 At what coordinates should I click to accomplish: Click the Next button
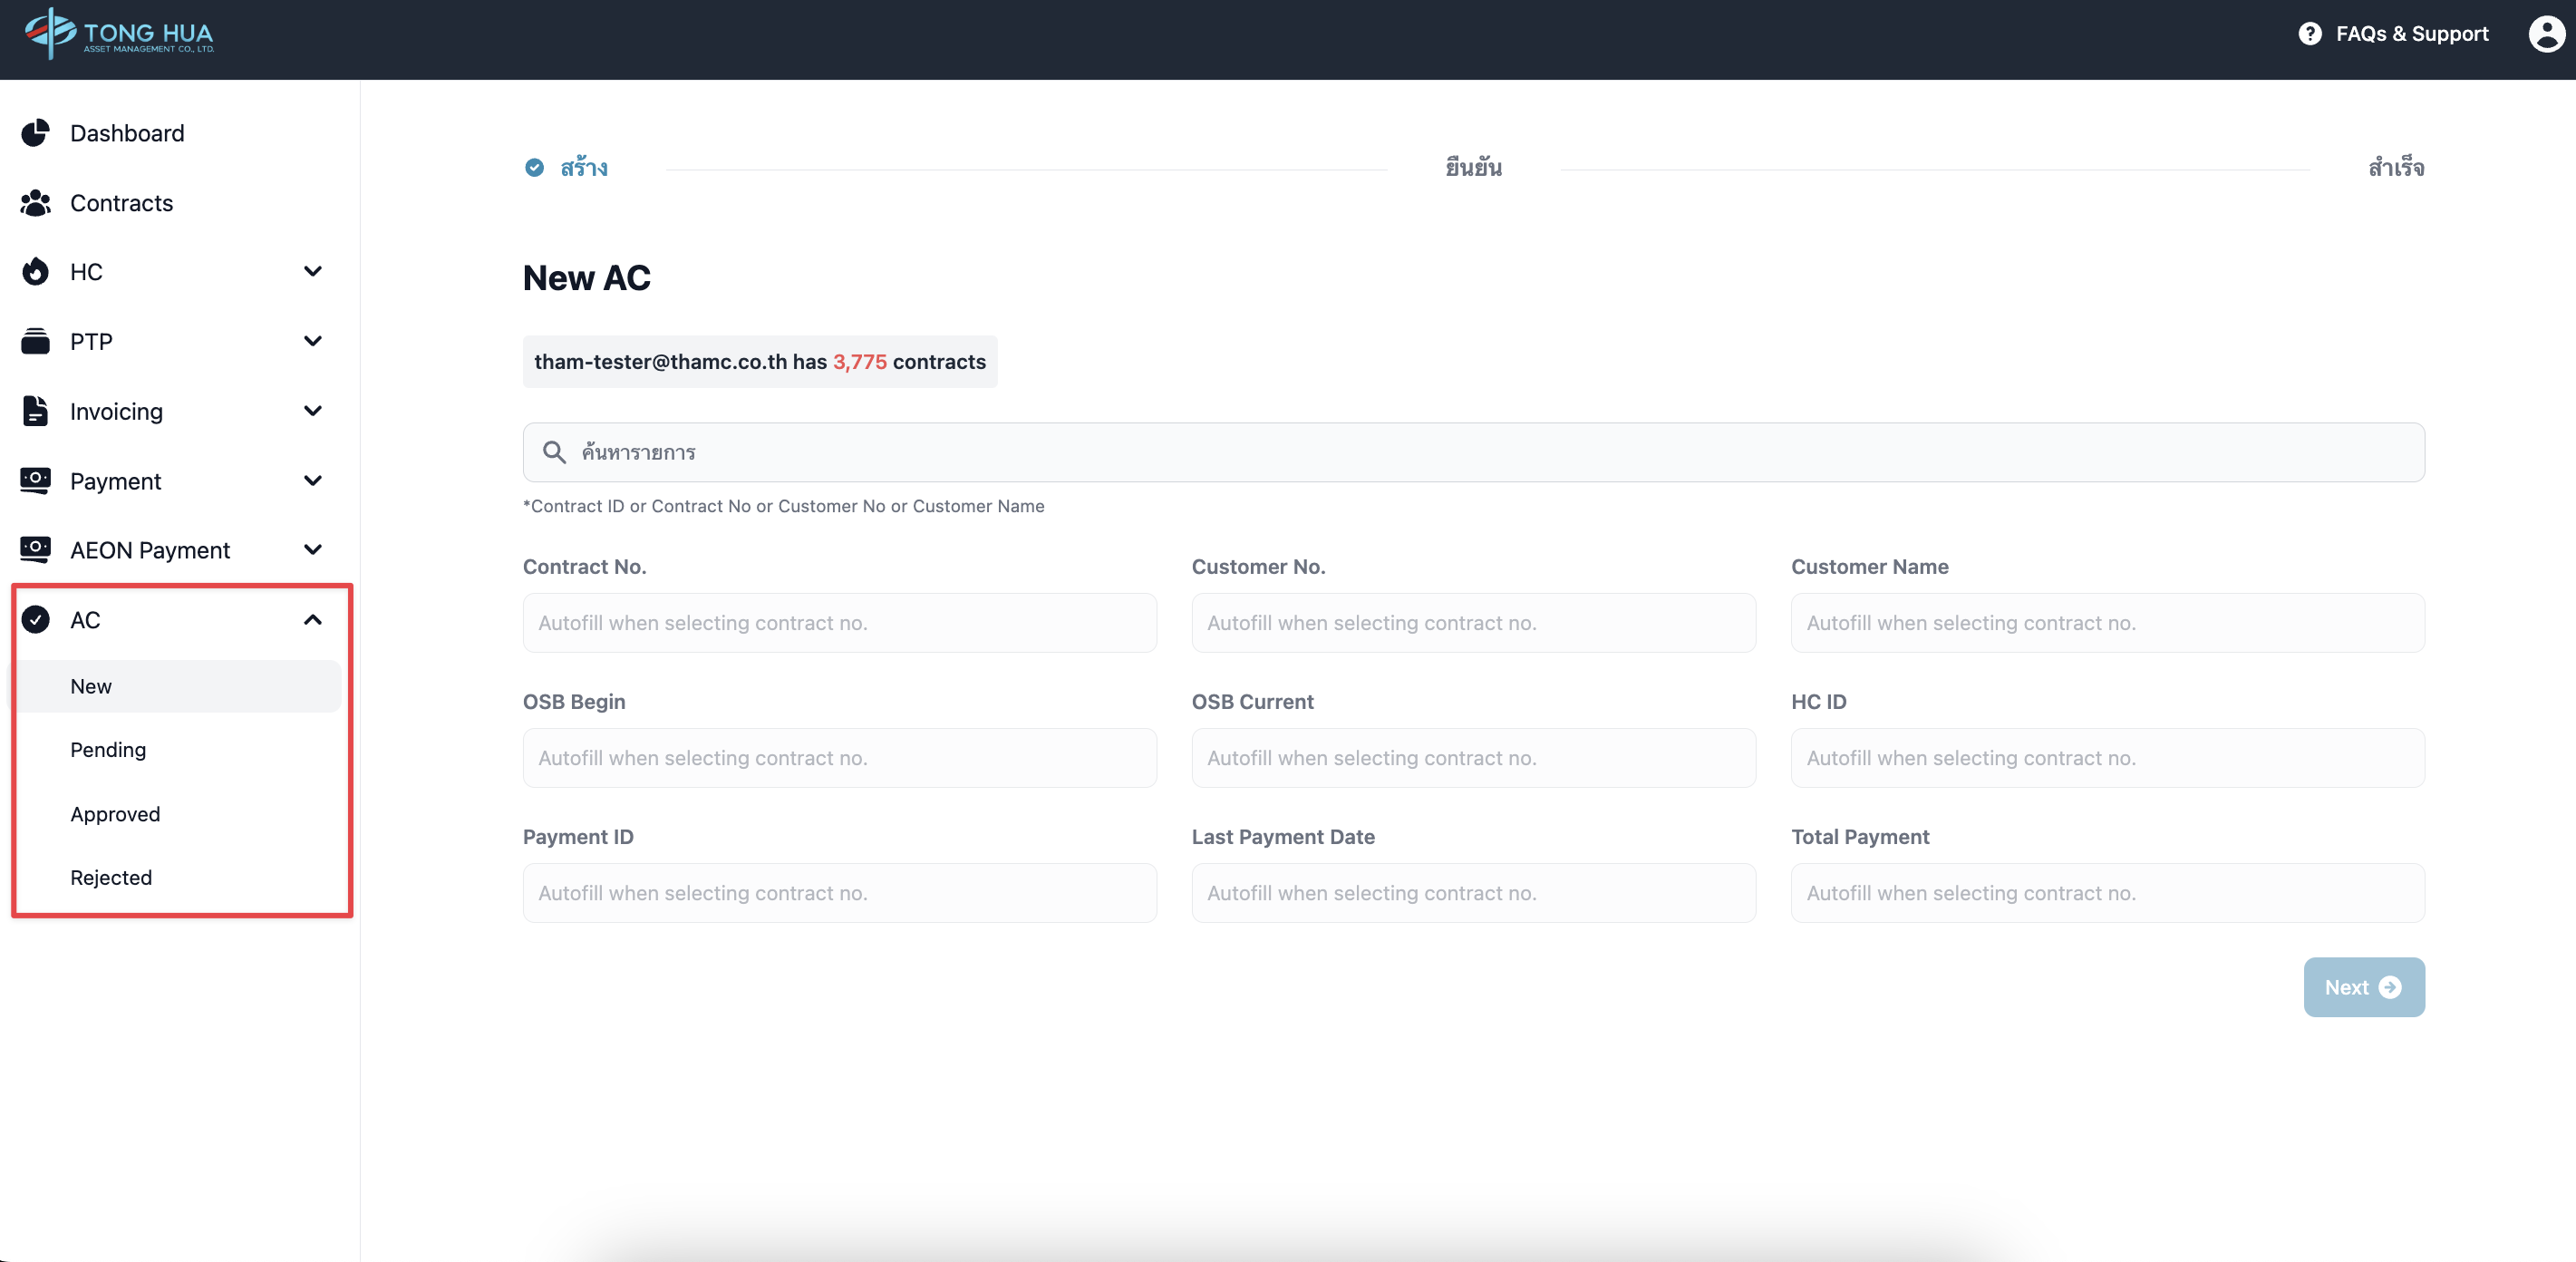pyautogui.click(x=2363, y=987)
